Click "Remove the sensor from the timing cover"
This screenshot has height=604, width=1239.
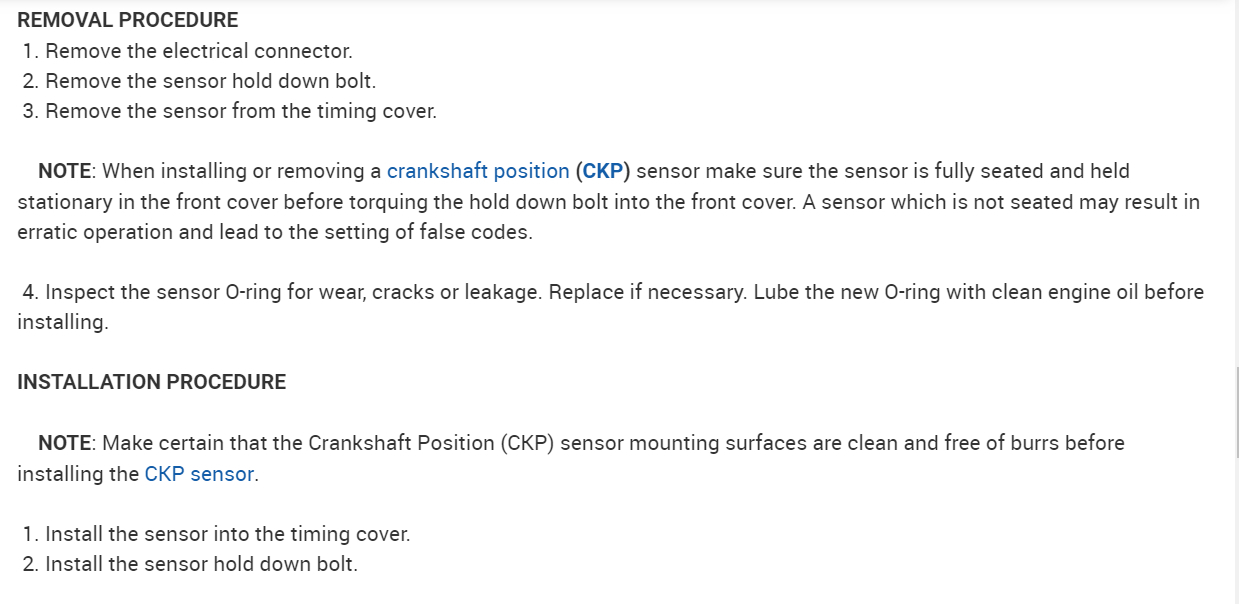pos(240,111)
